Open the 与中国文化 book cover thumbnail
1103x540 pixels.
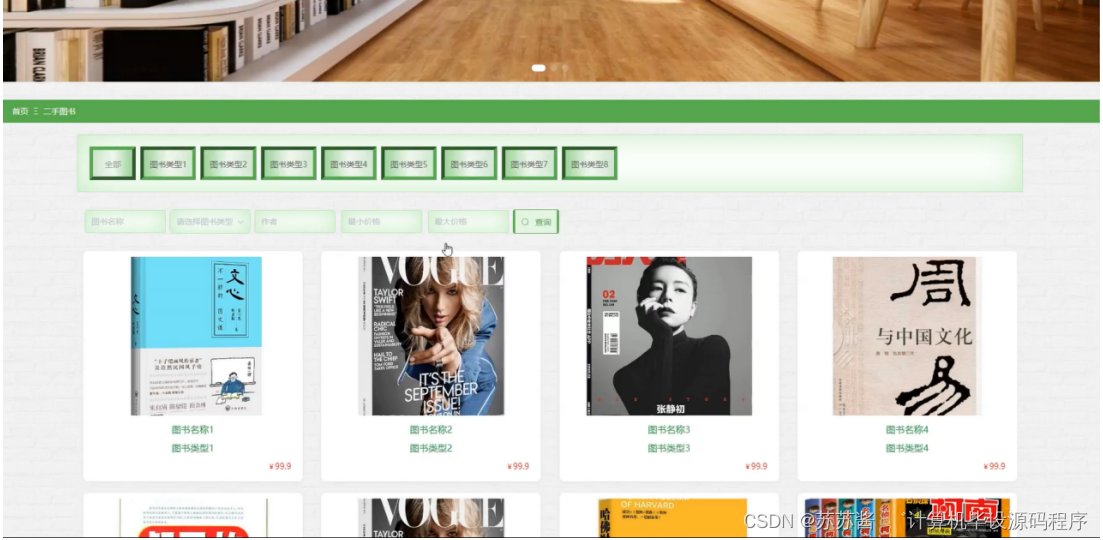907,336
